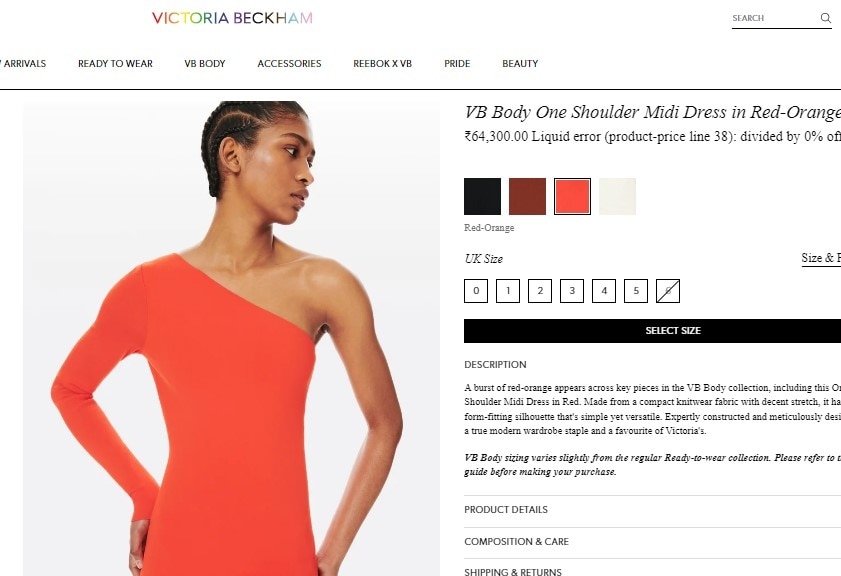This screenshot has height=576, width=841.
Task: Select crossed-out size 6 option
Action: point(668,291)
